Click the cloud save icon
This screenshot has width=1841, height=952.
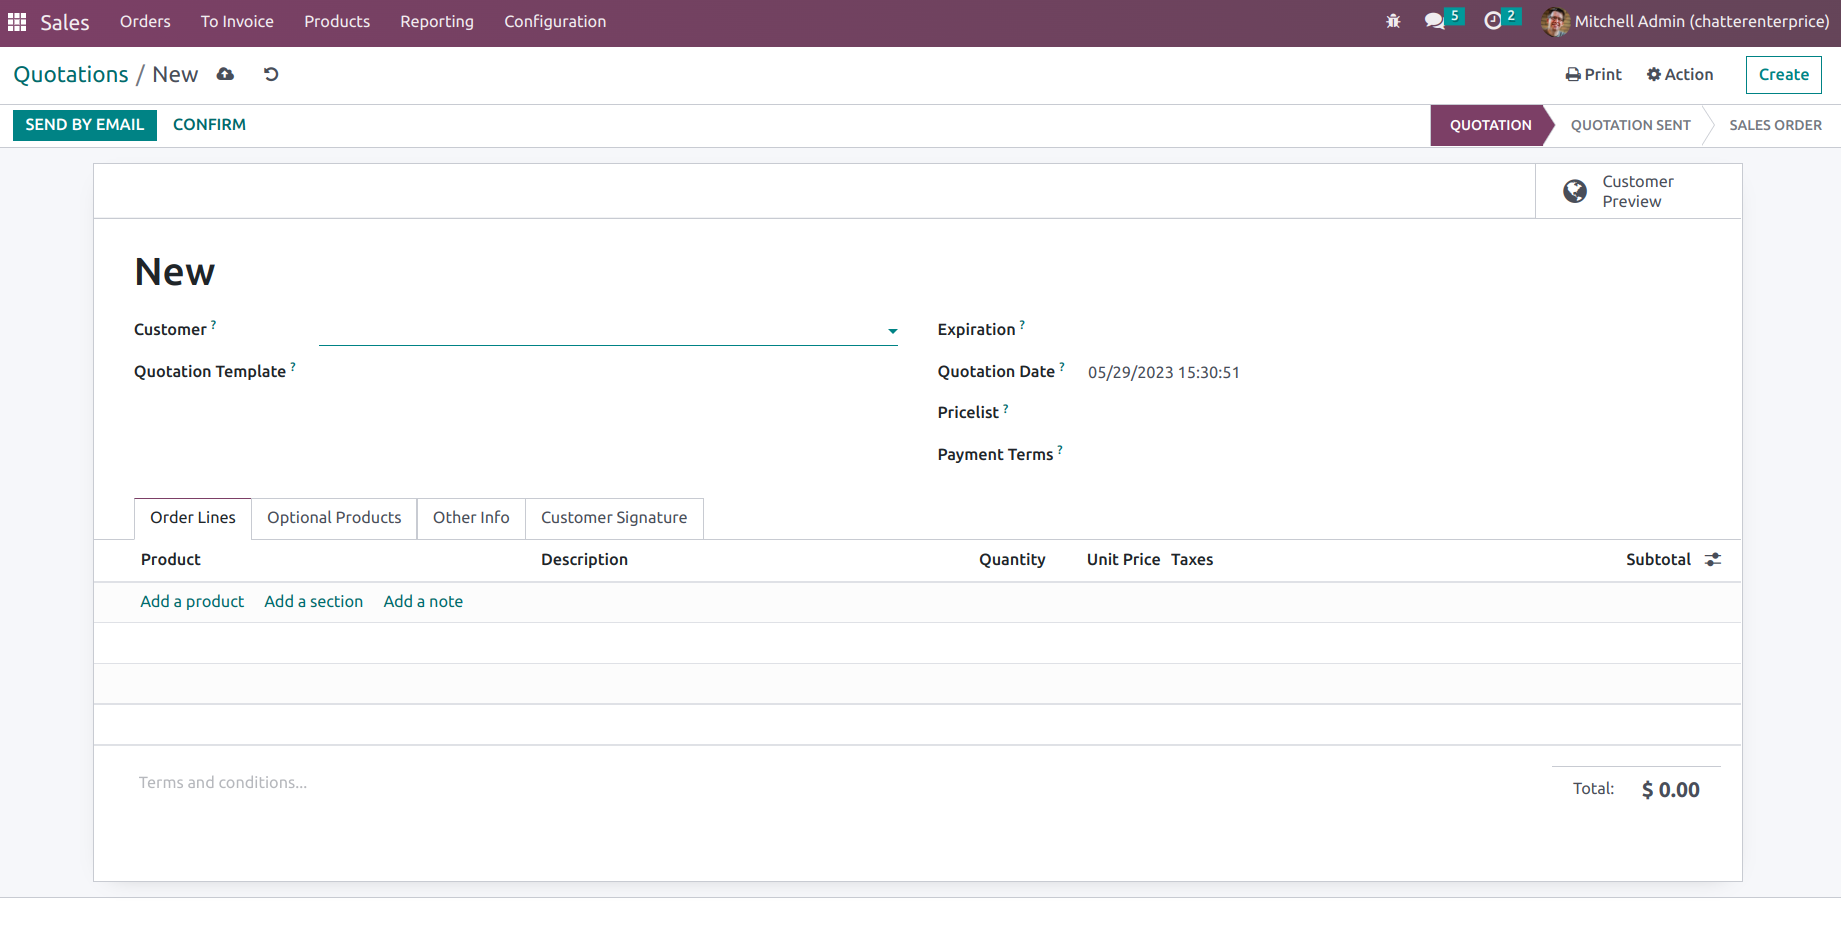point(225,75)
